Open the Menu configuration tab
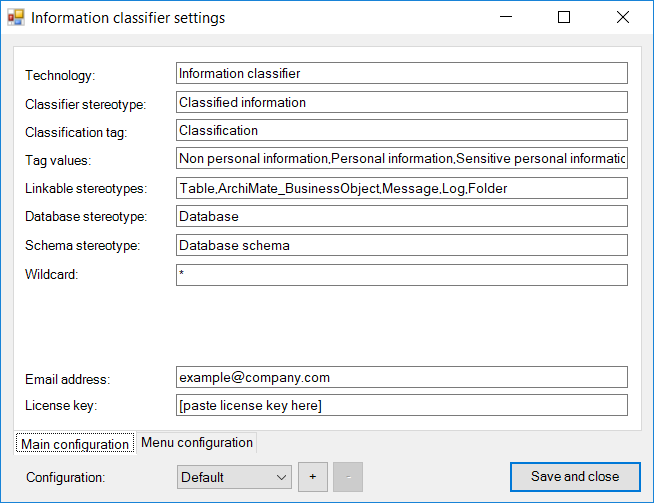 196,442
